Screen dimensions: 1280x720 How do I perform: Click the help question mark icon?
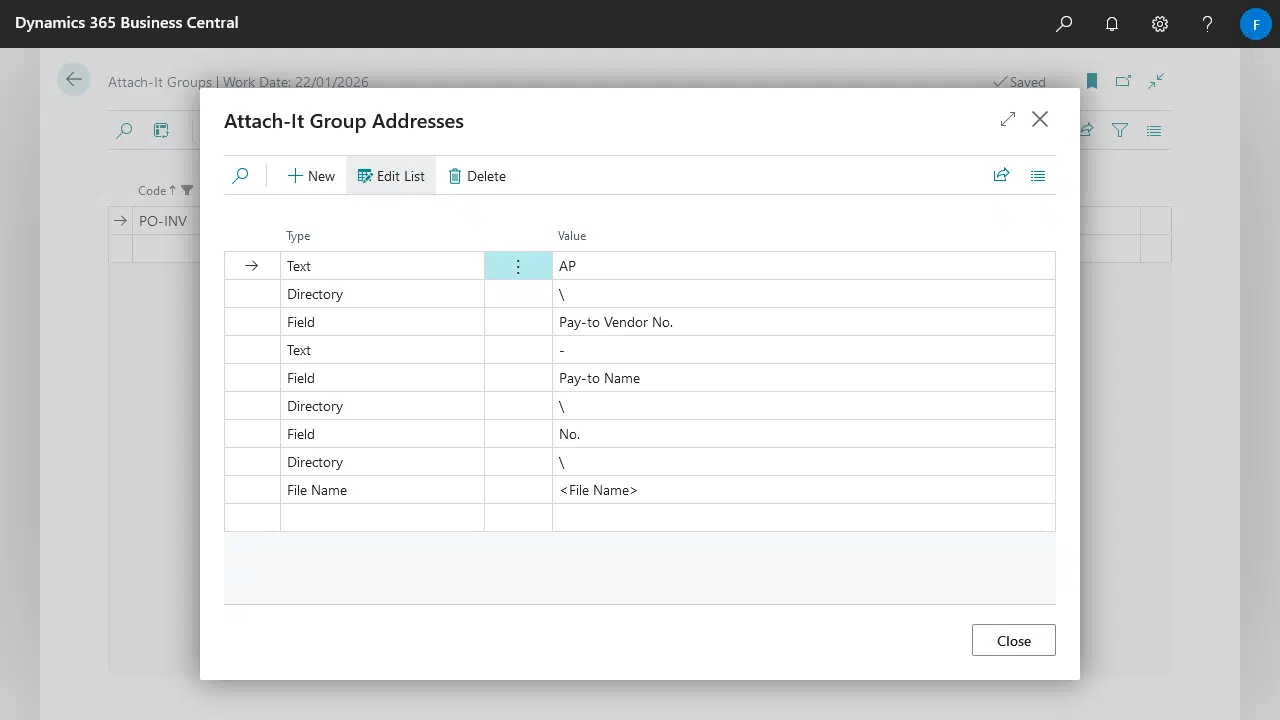point(1208,24)
